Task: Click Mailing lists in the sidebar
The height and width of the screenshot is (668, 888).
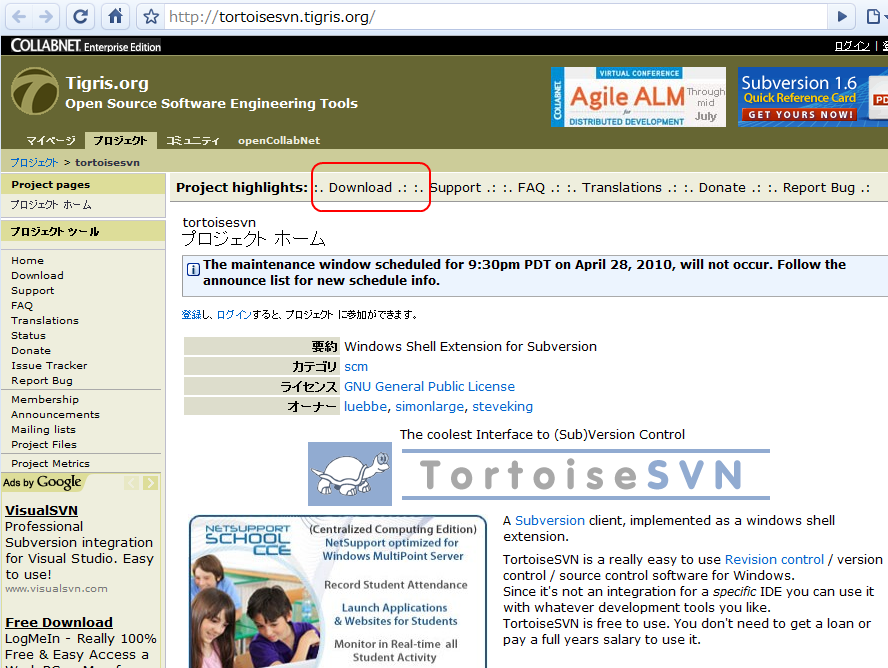Action: (44, 430)
